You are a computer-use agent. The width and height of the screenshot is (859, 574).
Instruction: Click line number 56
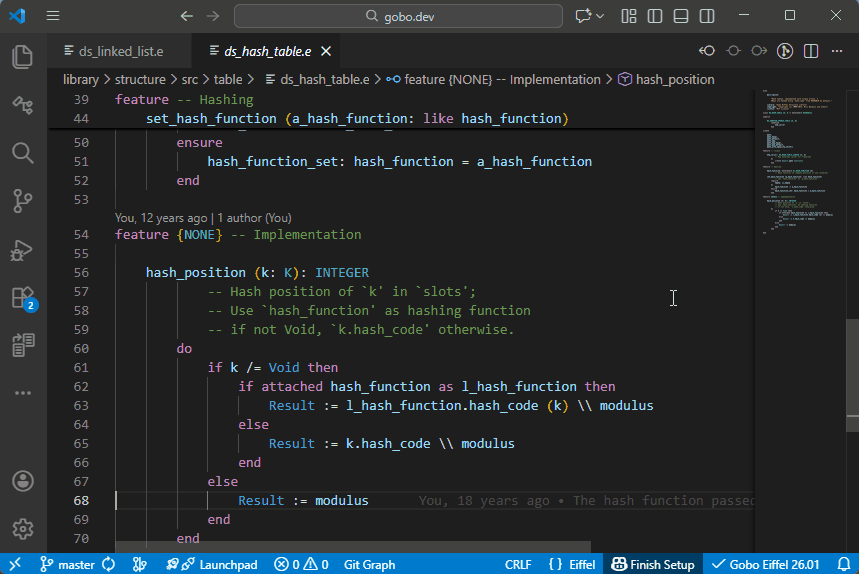[81, 273]
